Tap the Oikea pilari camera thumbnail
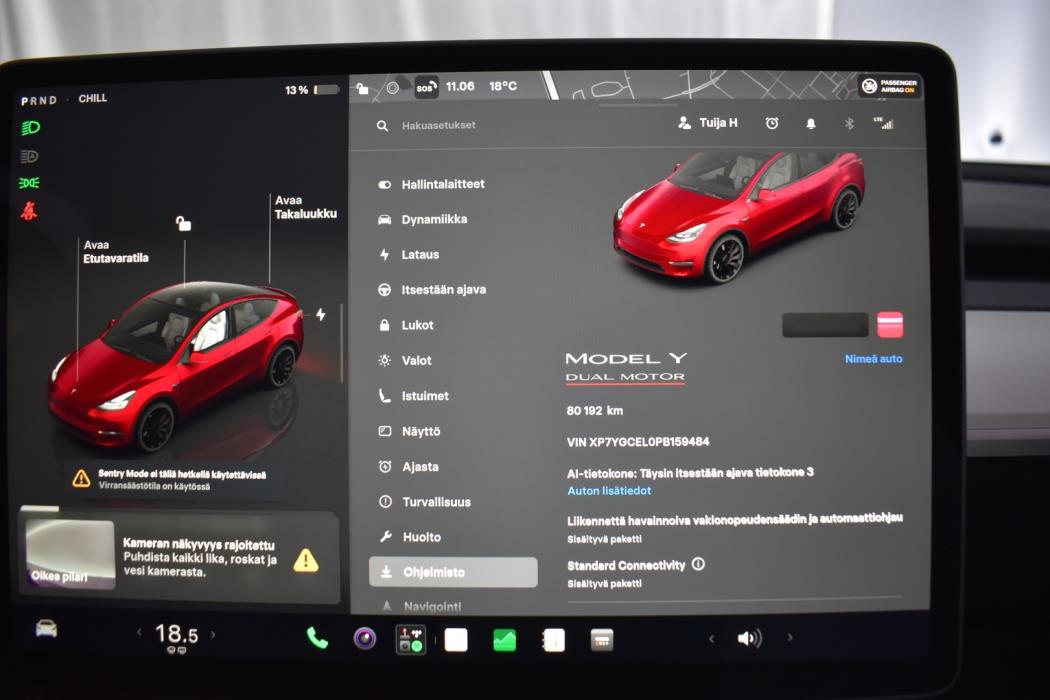Screen dimensions: 1050x700 (70, 553)
